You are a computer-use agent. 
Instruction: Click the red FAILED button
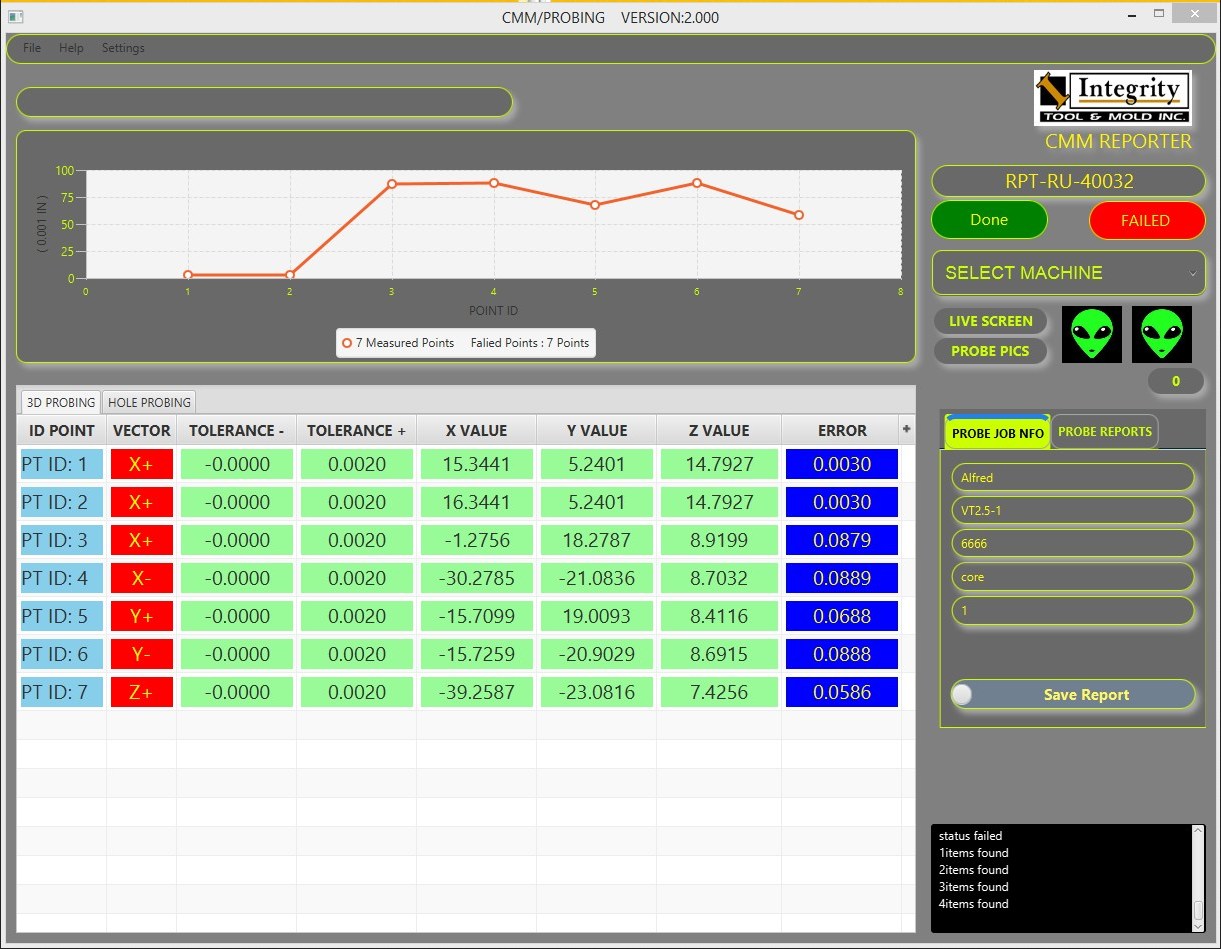point(1146,220)
